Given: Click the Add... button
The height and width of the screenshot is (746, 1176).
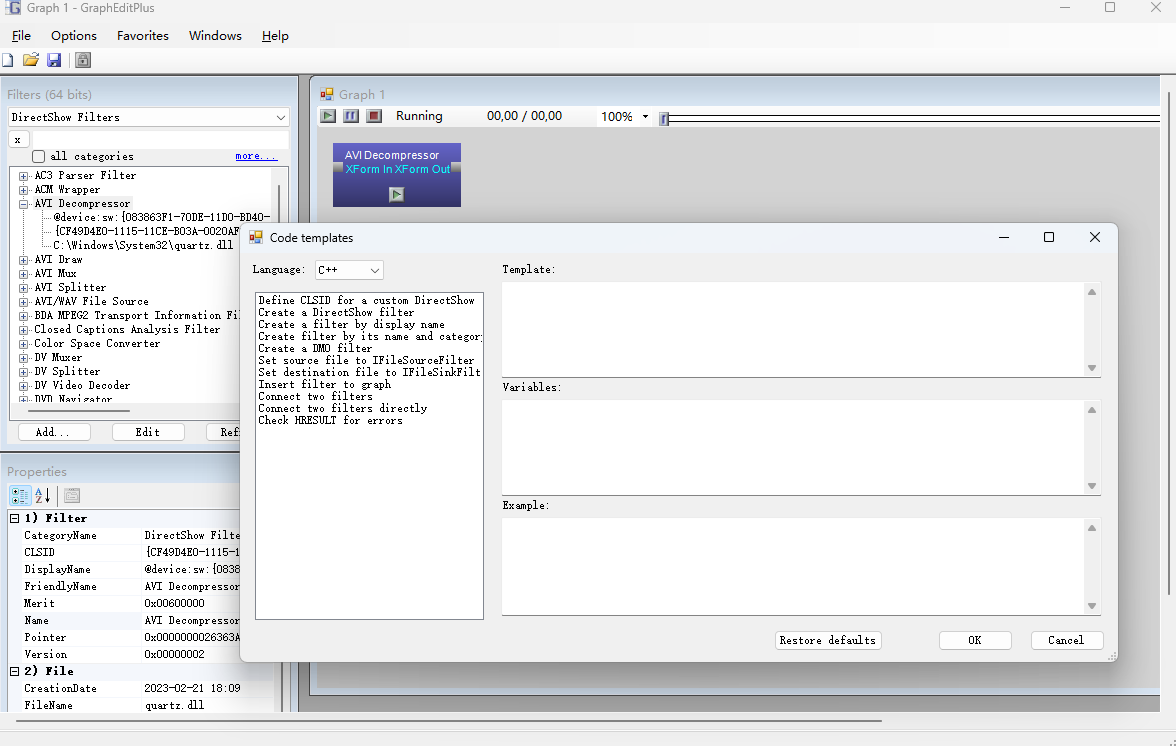Looking at the screenshot, I should pyautogui.click(x=53, y=432).
